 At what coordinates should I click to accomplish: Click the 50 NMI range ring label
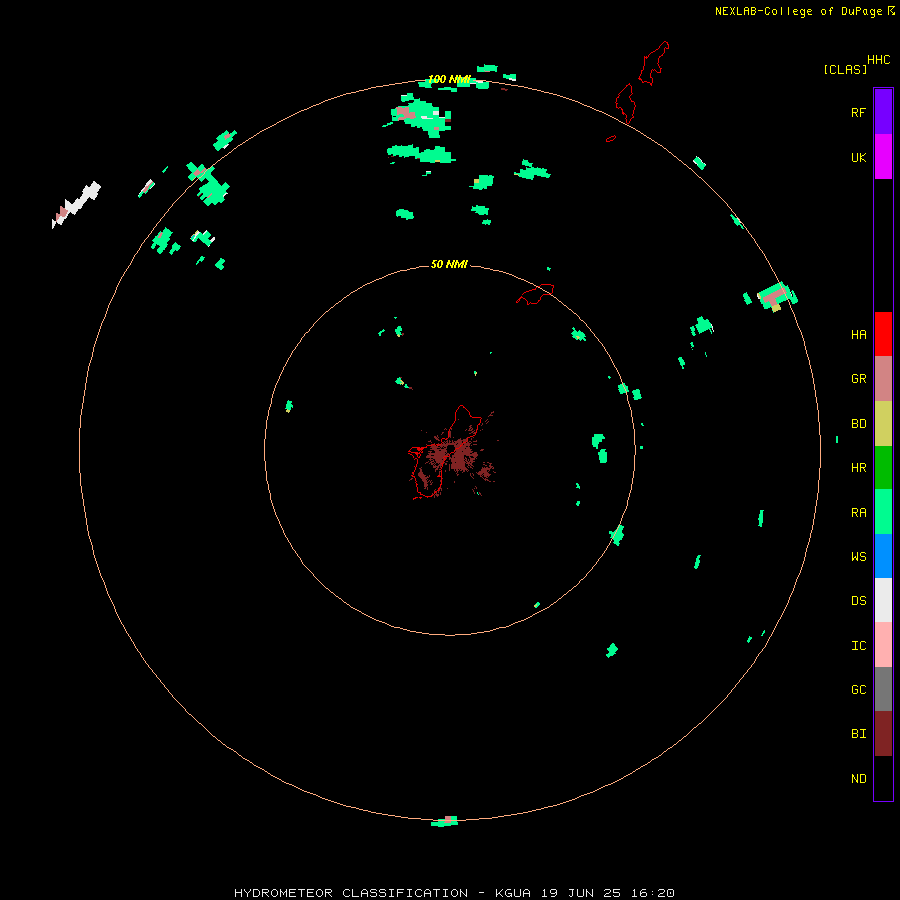click(449, 264)
